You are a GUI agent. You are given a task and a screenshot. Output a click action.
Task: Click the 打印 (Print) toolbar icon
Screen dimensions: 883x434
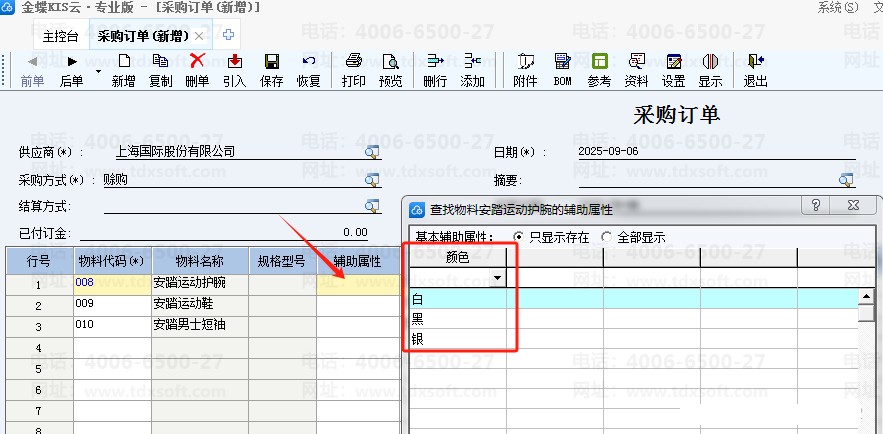click(353, 69)
